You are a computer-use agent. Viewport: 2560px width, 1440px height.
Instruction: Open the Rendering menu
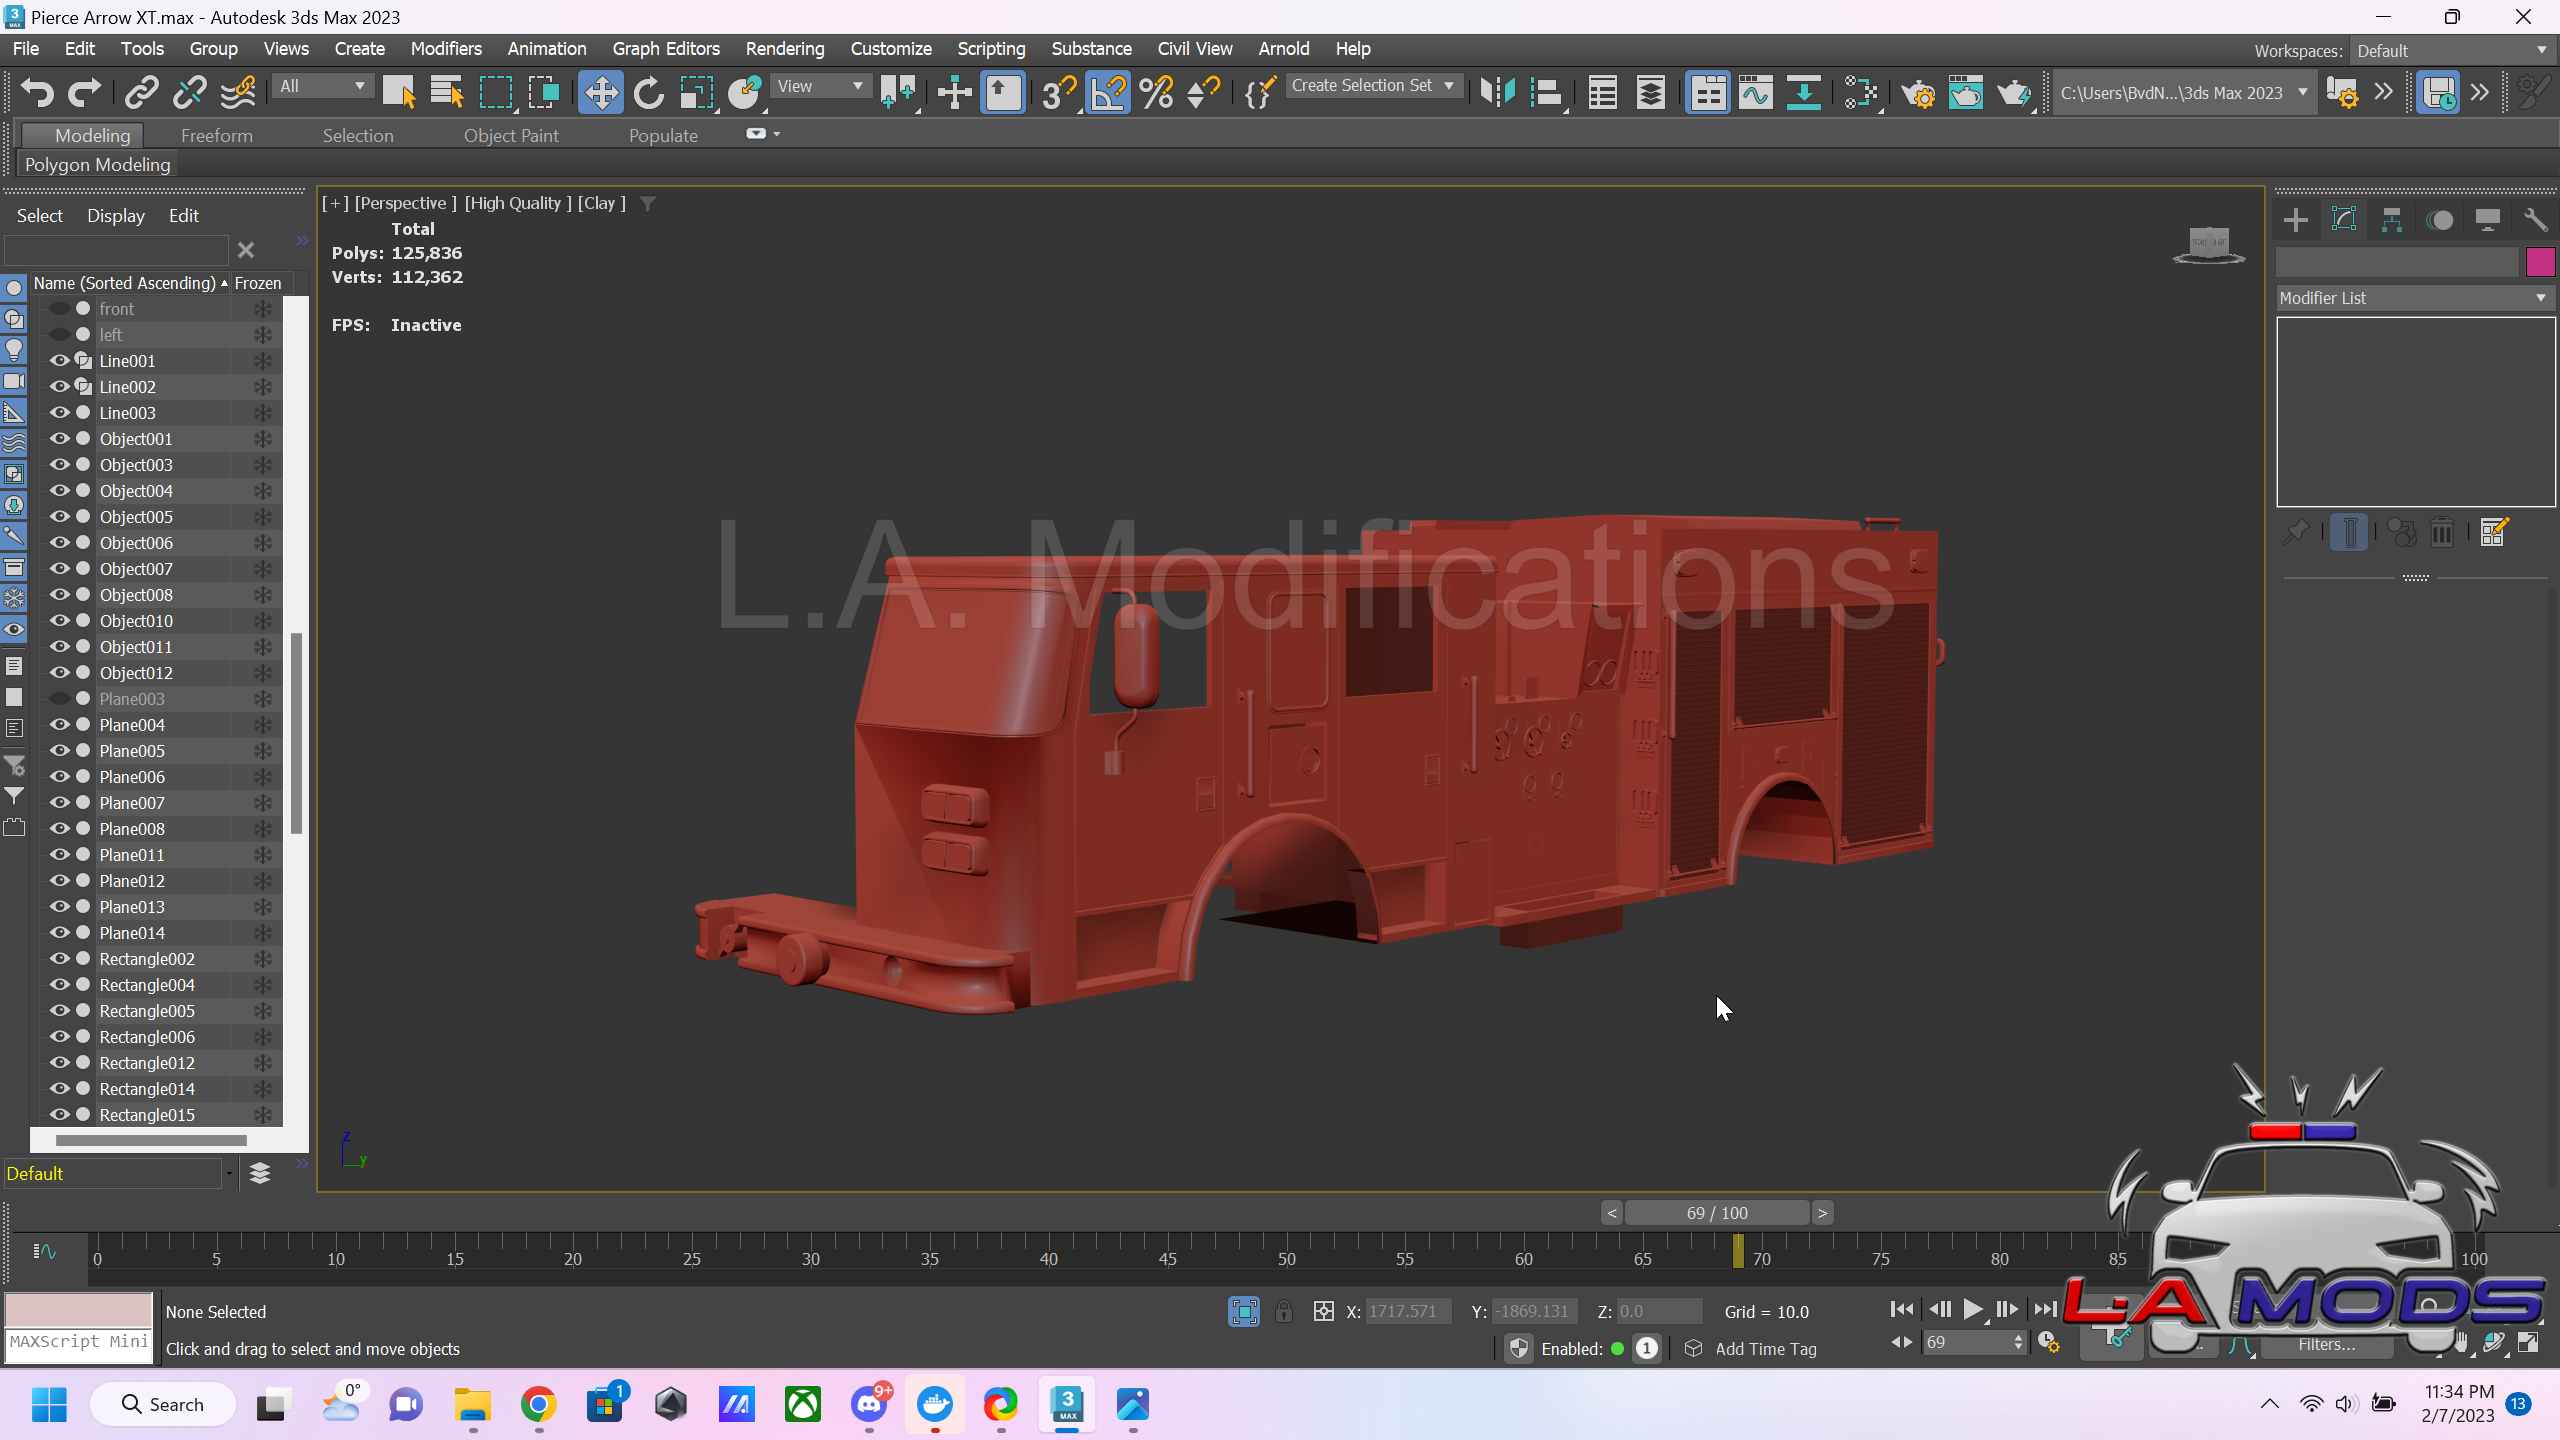point(784,48)
